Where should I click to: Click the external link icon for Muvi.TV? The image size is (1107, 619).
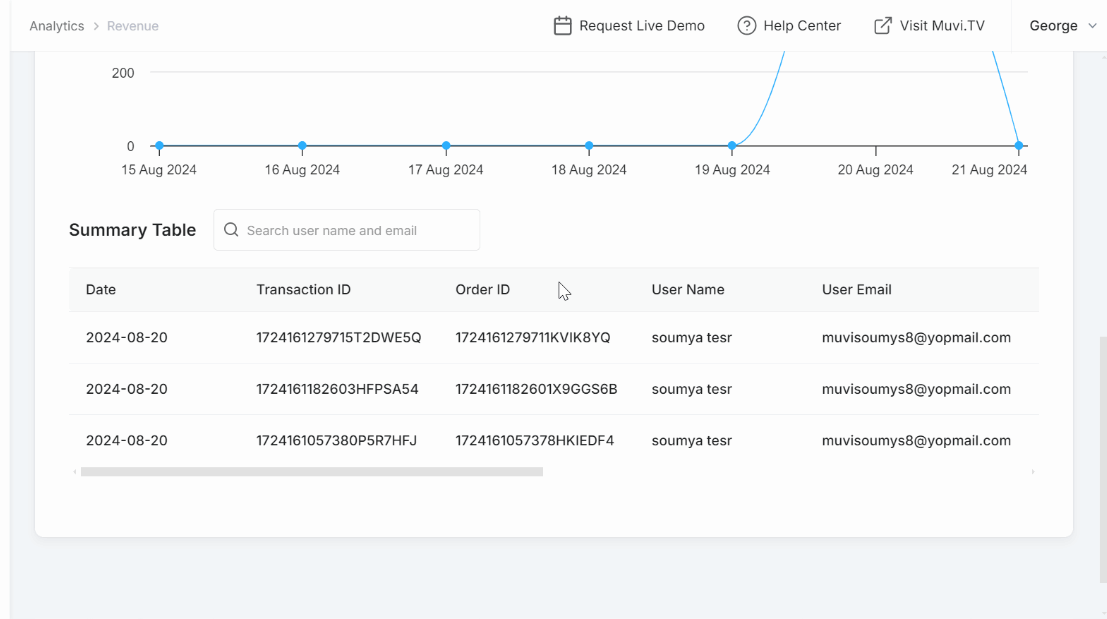[x=883, y=26]
